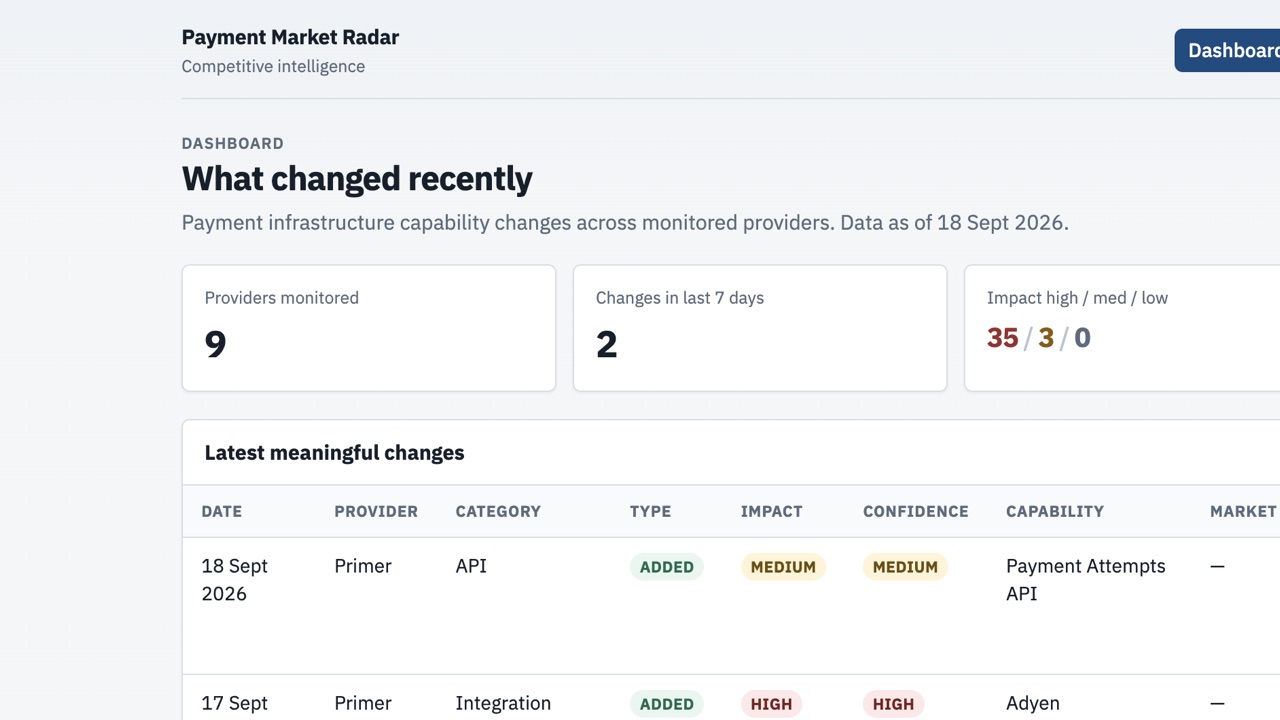Click the DATE column header
Image resolution: width=1280 pixels, height=720 pixels.
[222, 511]
